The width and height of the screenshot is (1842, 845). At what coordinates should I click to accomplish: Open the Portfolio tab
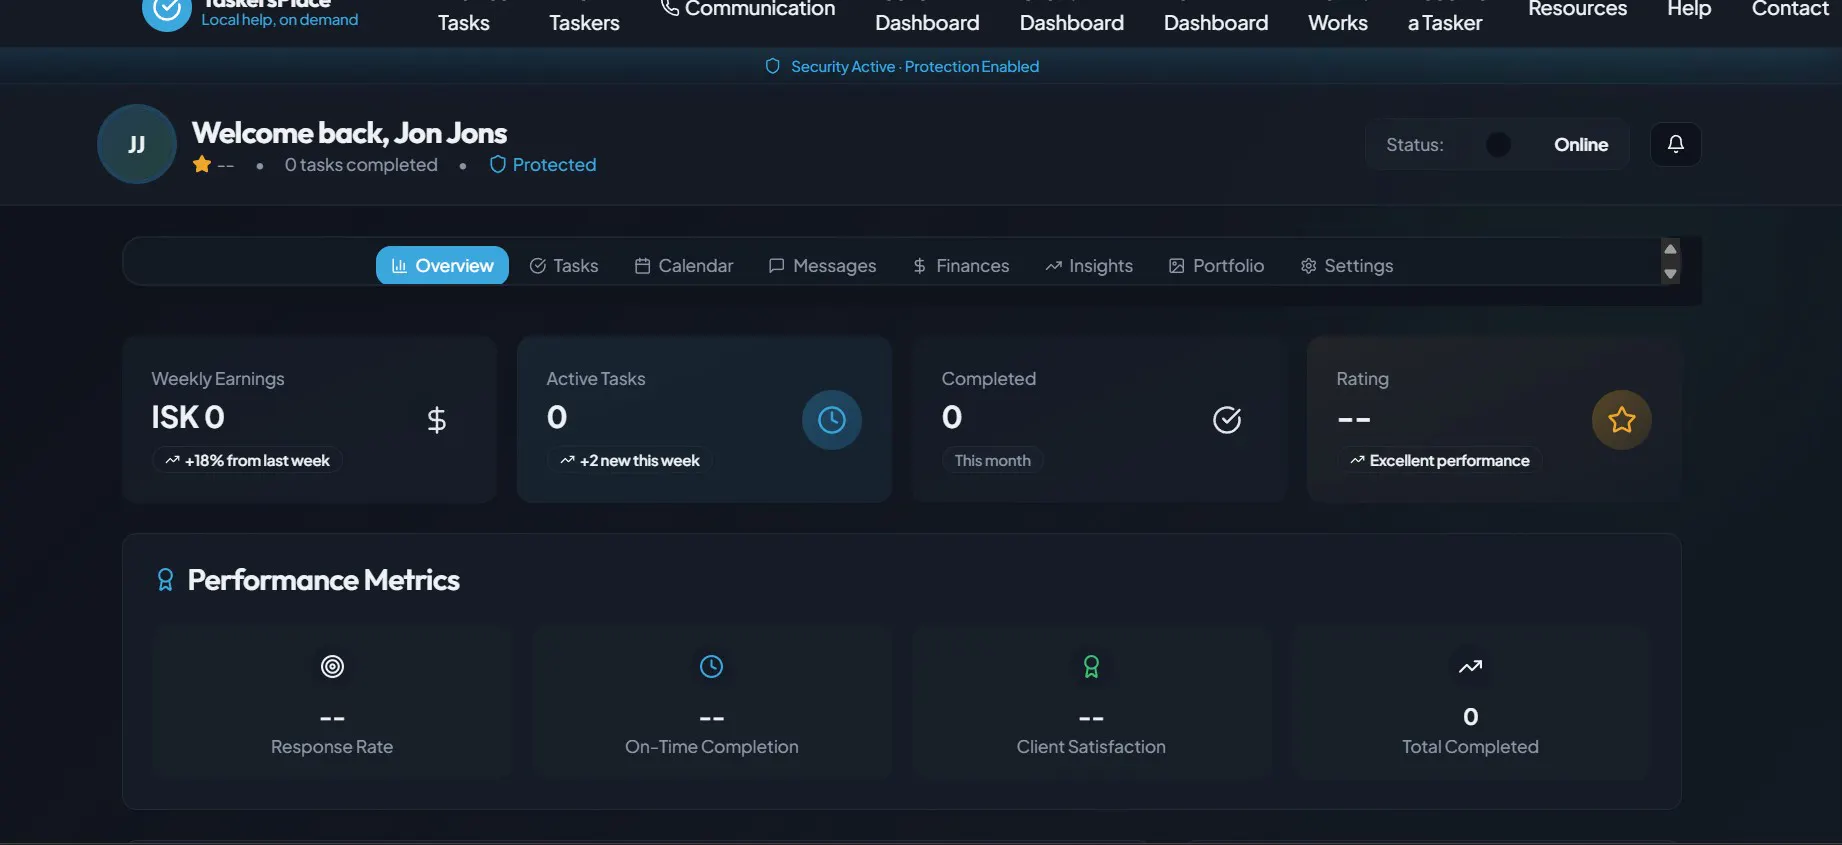(x=1216, y=265)
